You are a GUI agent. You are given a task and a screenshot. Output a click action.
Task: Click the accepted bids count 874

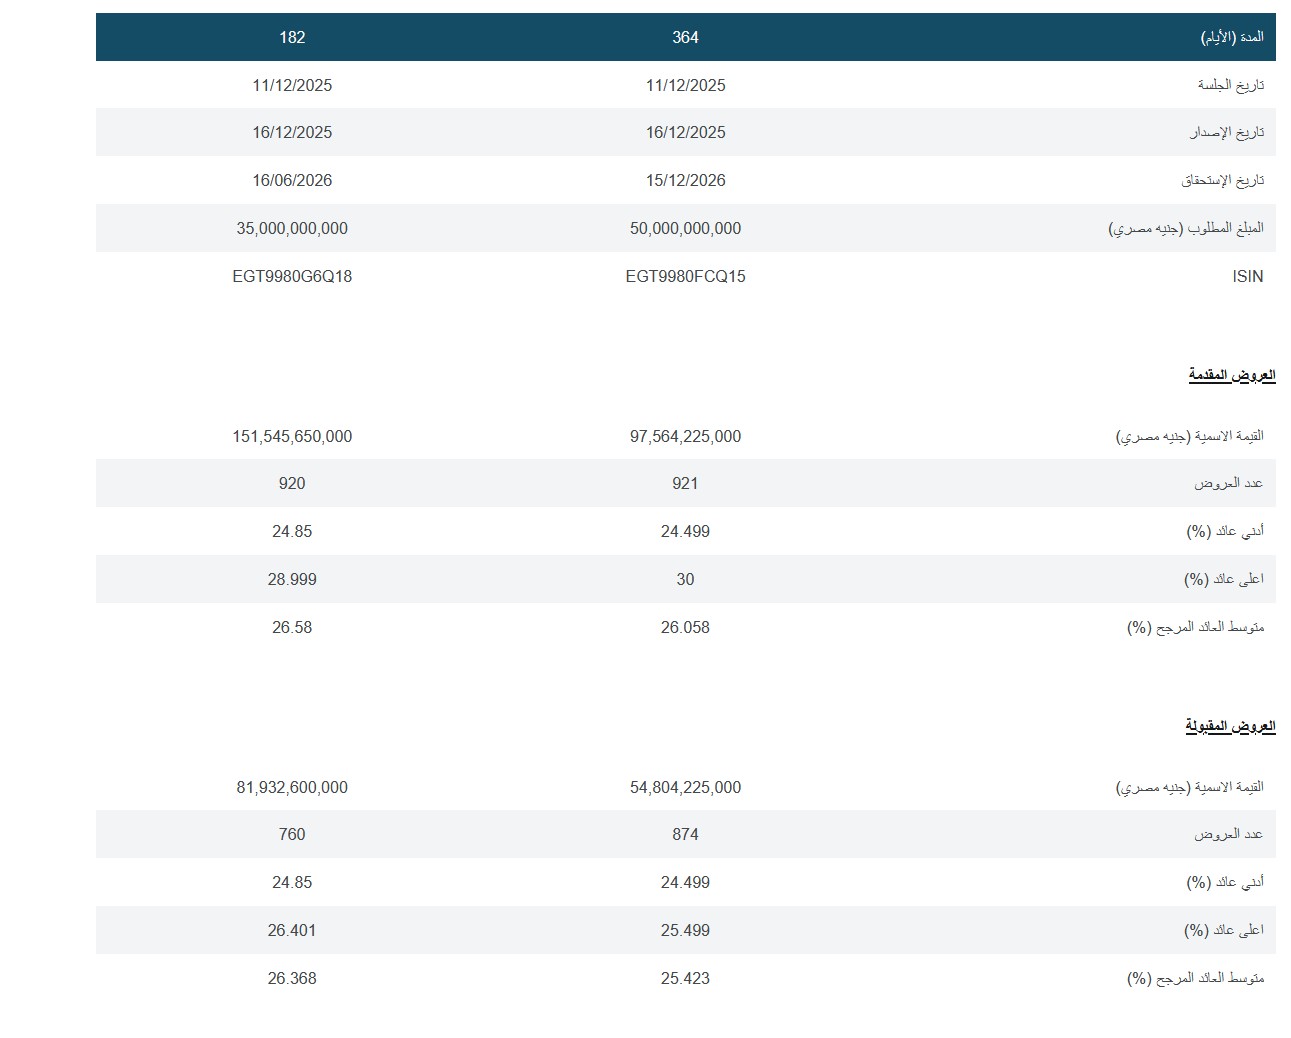point(685,834)
